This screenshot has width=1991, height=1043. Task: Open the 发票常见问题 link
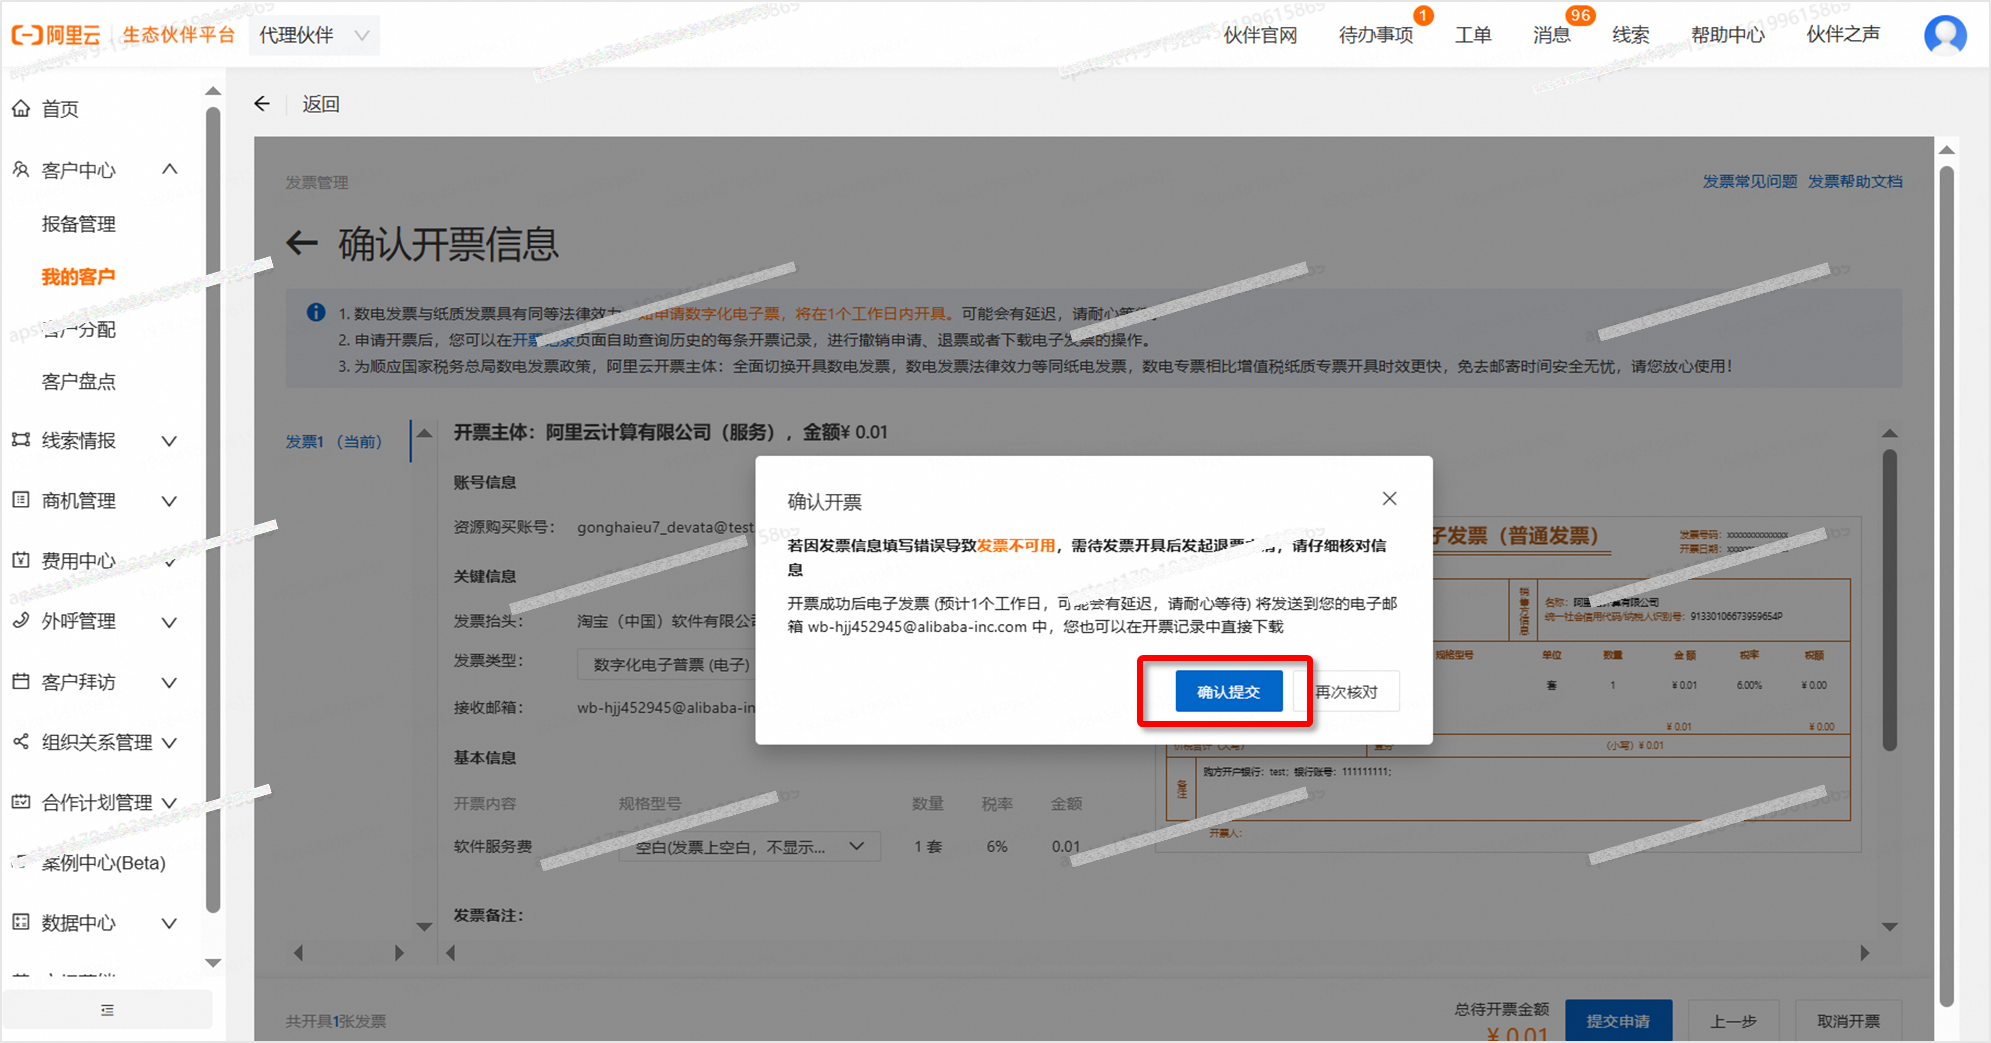[1750, 181]
